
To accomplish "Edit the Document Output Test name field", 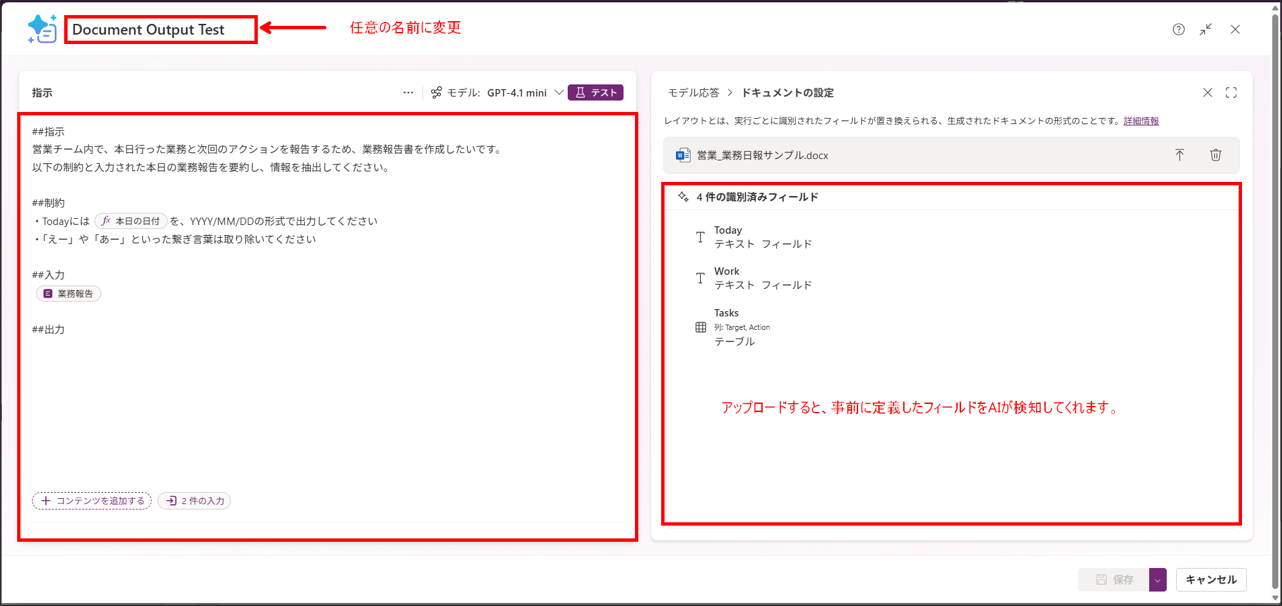I will point(161,30).
